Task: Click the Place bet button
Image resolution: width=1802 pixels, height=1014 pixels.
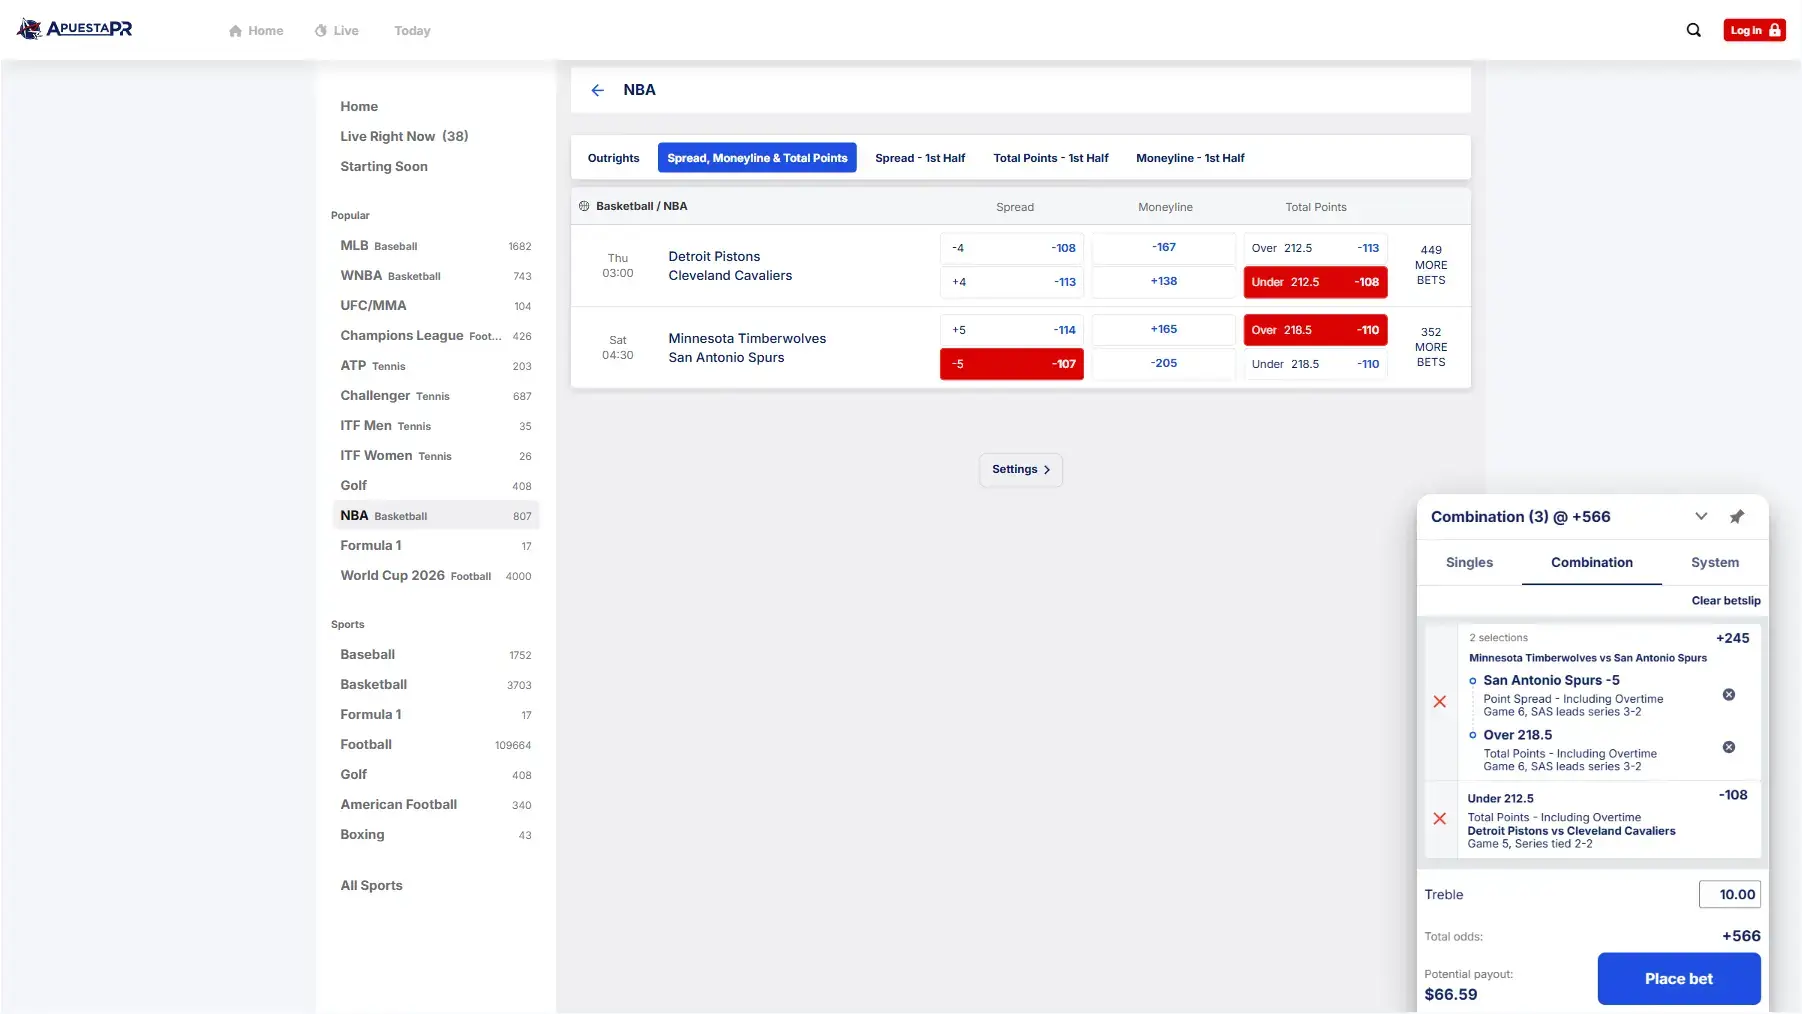Action: point(1679,979)
